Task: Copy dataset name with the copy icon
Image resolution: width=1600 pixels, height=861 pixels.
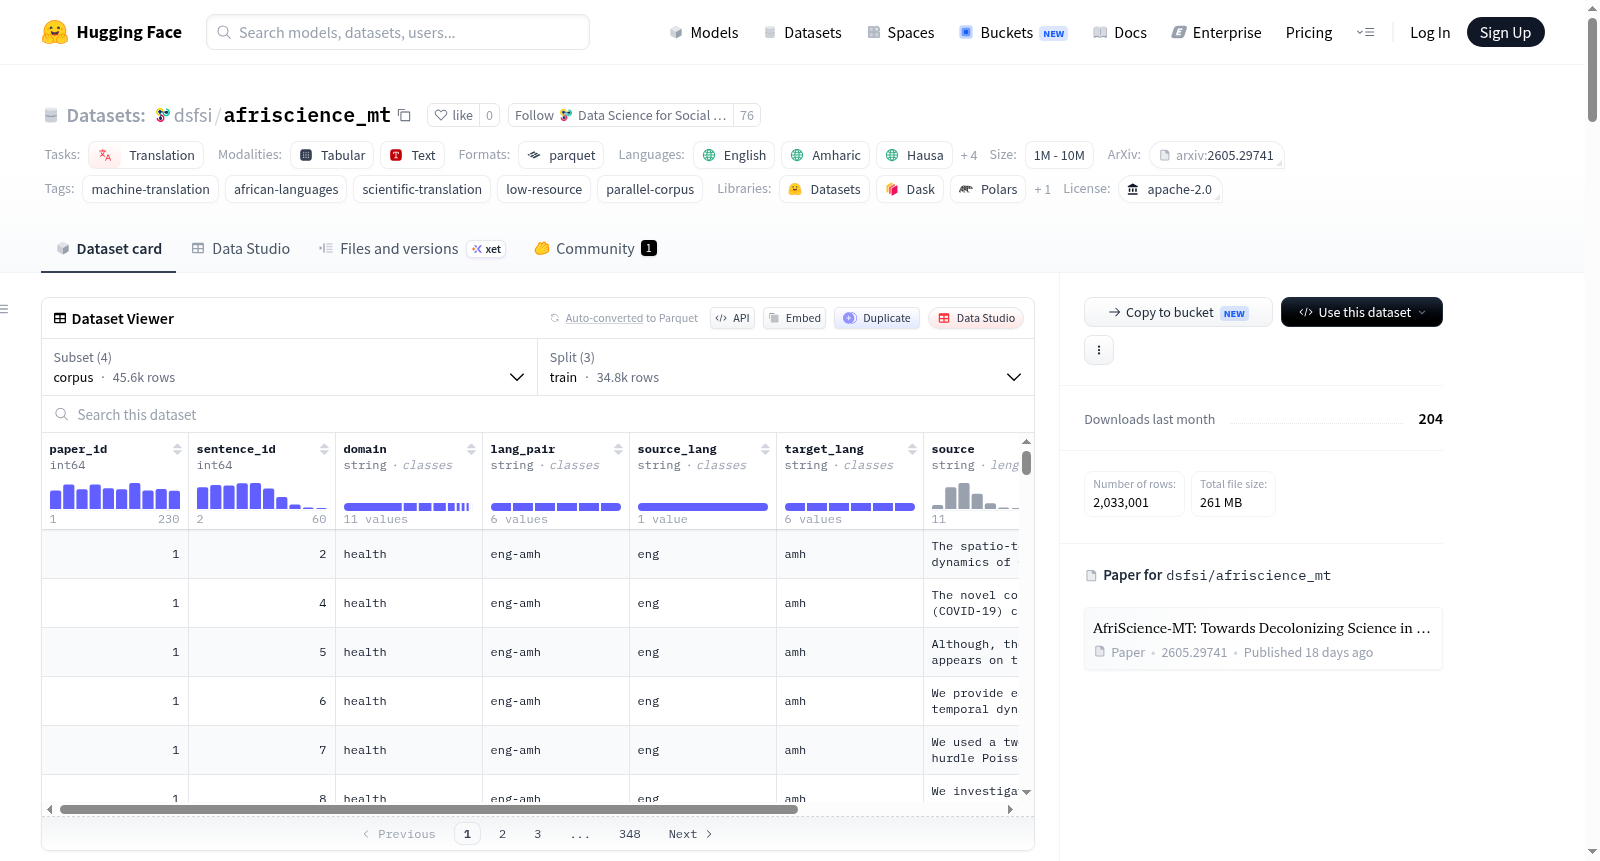Action: point(404,115)
